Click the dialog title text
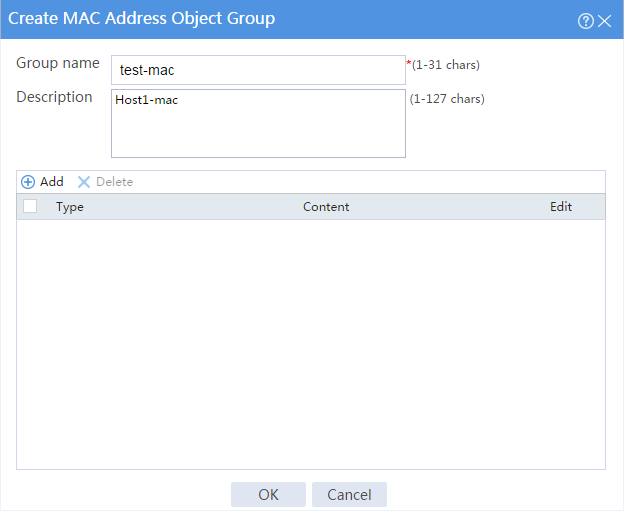The height and width of the screenshot is (511, 624). click(x=141, y=19)
